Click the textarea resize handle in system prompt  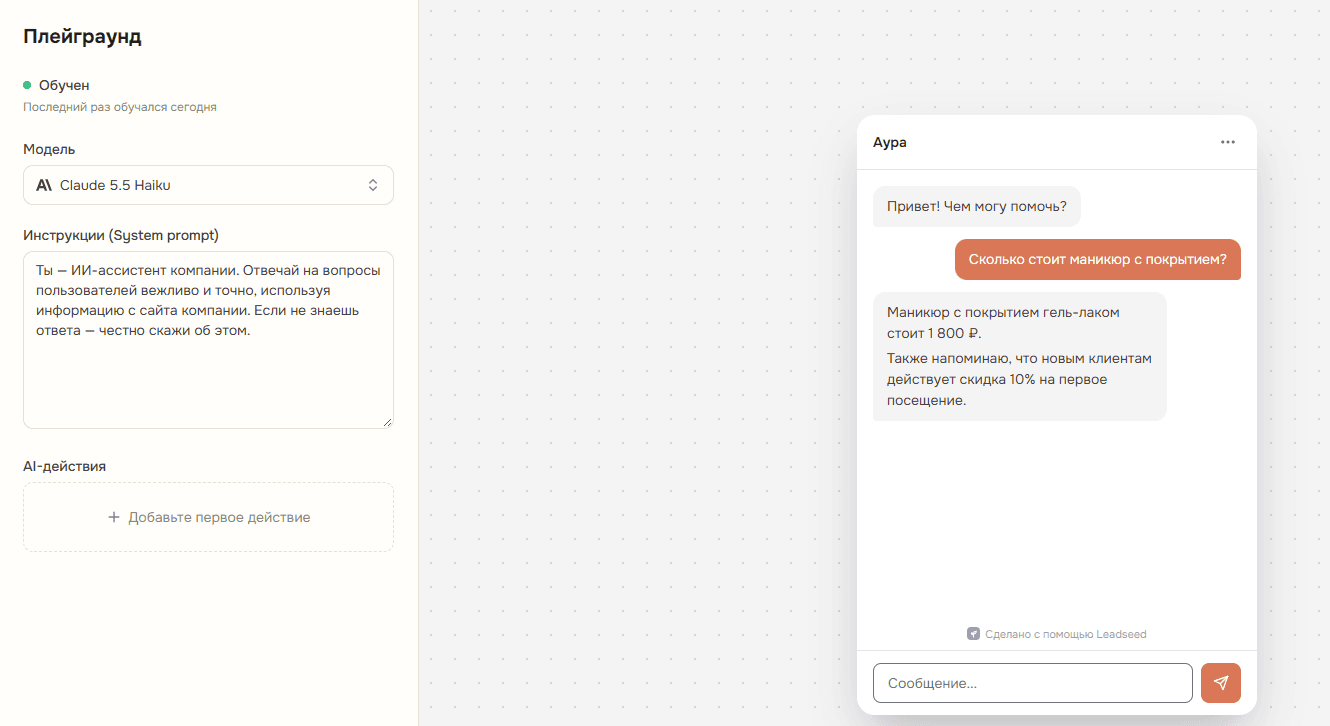pos(387,422)
